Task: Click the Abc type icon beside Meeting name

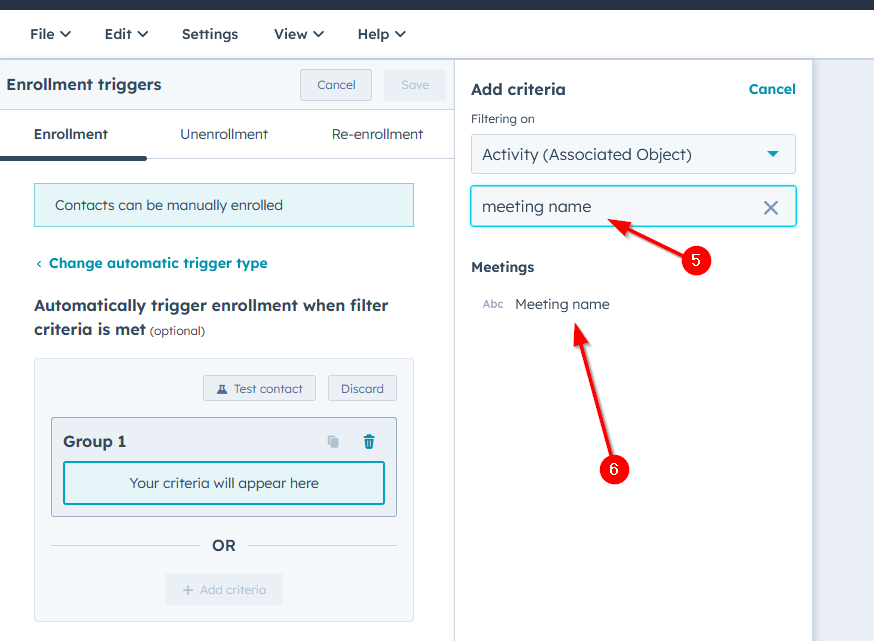Action: tap(492, 304)
